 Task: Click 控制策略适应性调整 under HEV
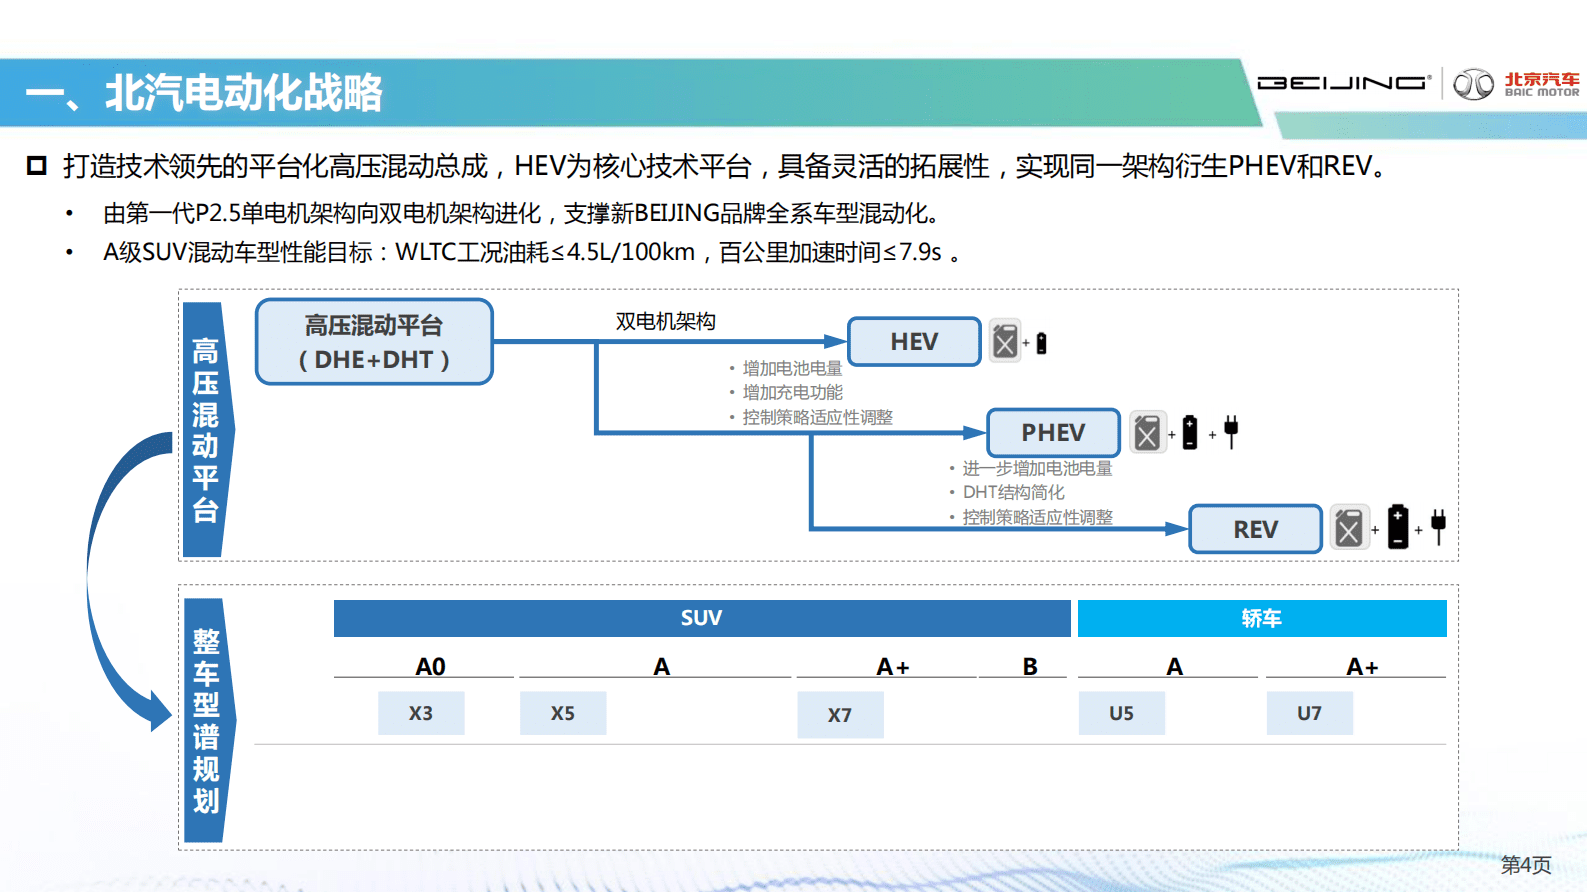tap(817, 417)
